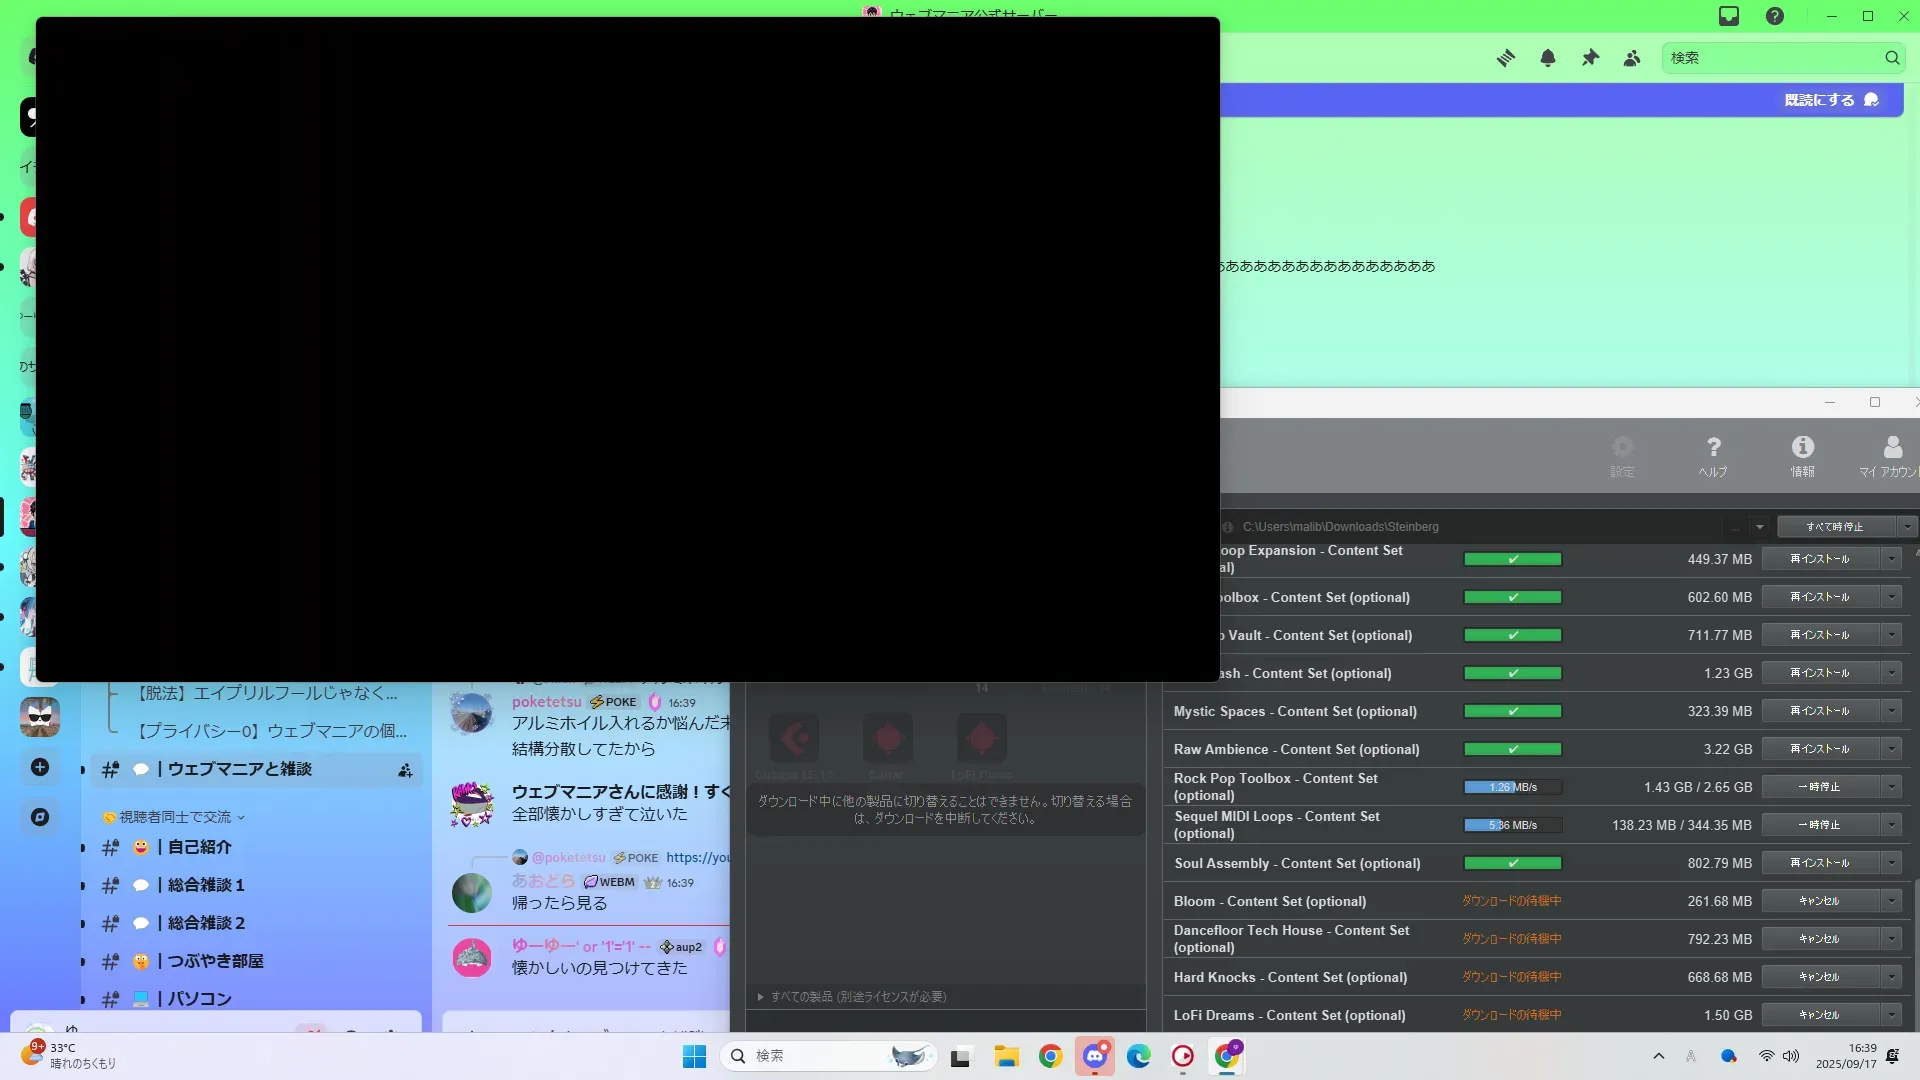Show member list icon
This screenshot has height=1080, width=1920.
click(1632, 58)
